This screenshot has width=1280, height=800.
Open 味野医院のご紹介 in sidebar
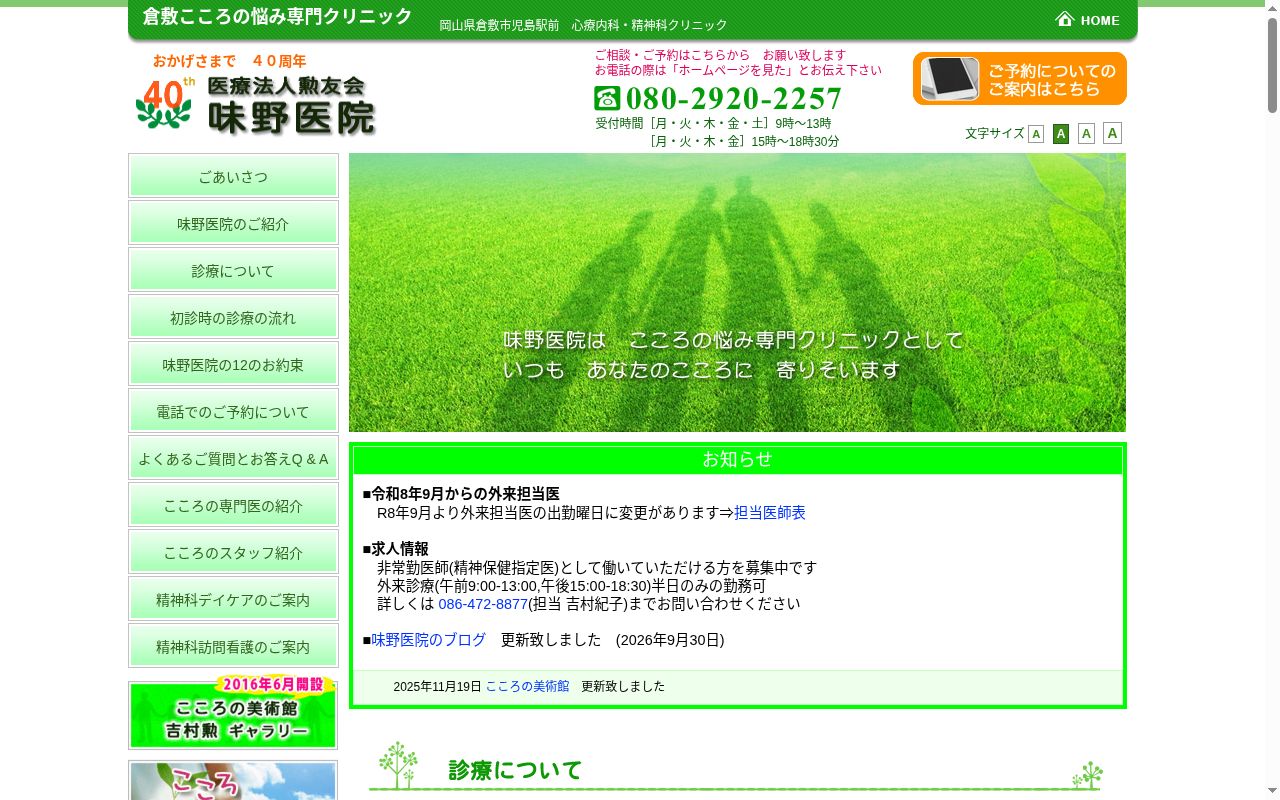click(233, 223)
